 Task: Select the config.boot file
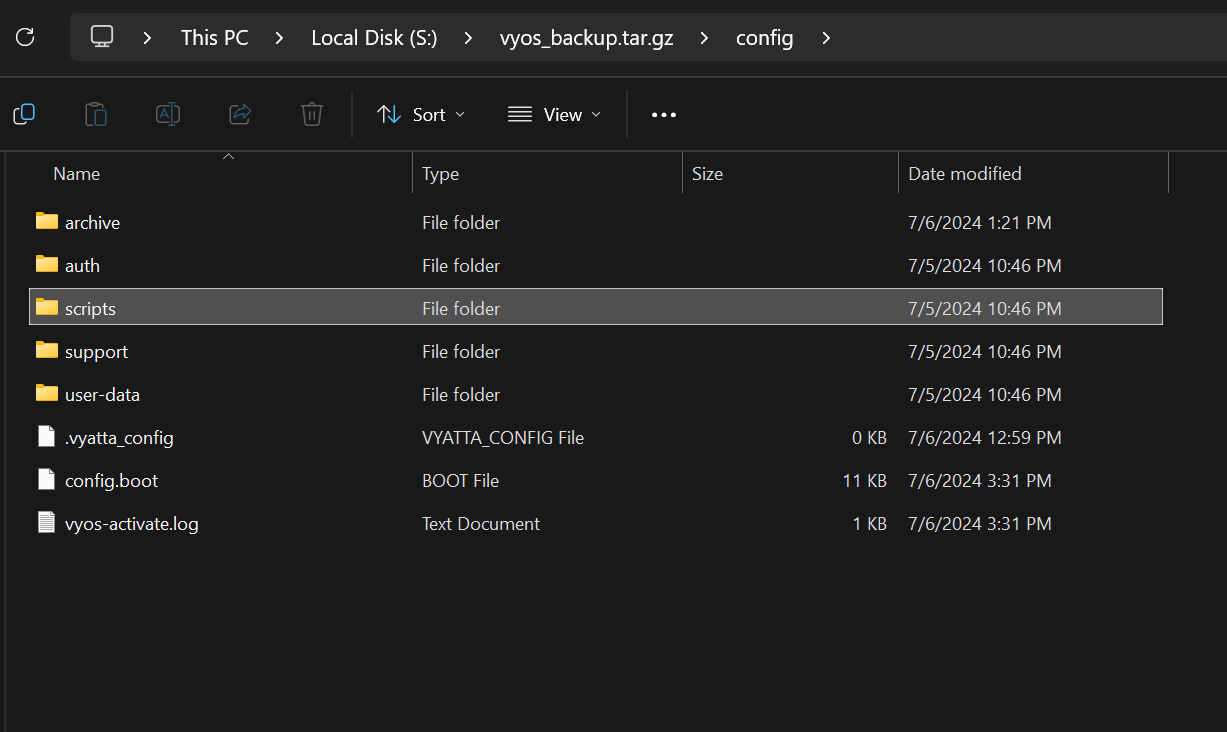coord(111,481)
